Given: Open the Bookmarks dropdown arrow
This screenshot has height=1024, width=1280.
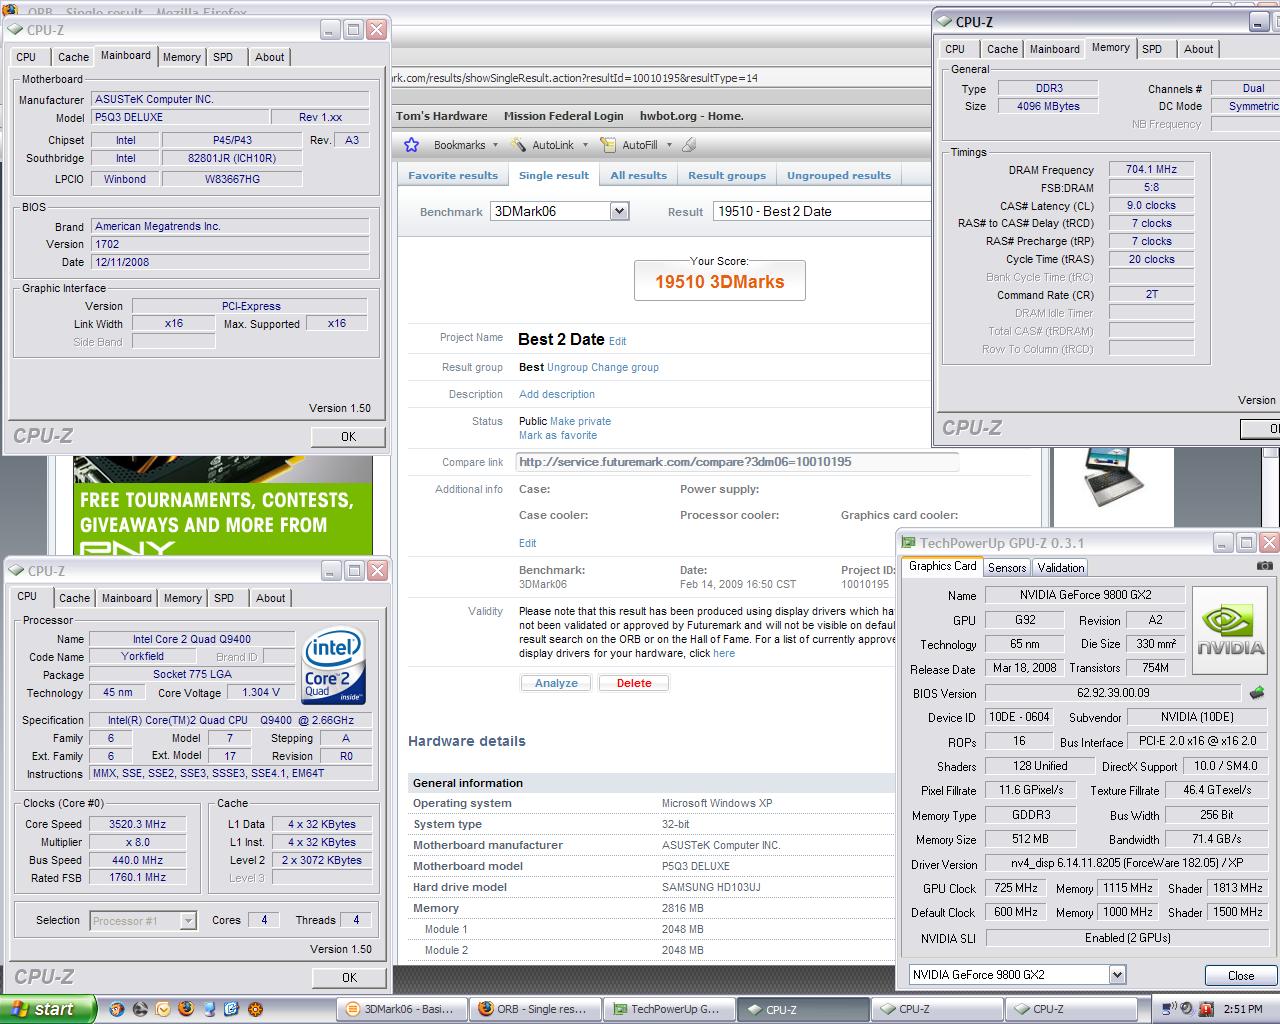Looking at the screenshot, I should [495, 146].
